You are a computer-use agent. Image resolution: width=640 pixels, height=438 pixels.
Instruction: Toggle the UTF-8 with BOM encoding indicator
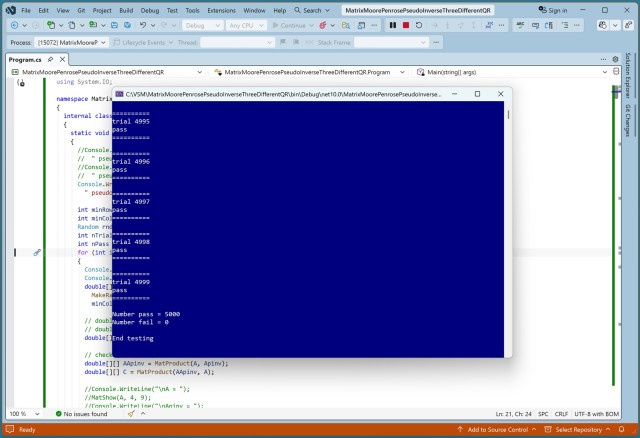pos(599,413)
